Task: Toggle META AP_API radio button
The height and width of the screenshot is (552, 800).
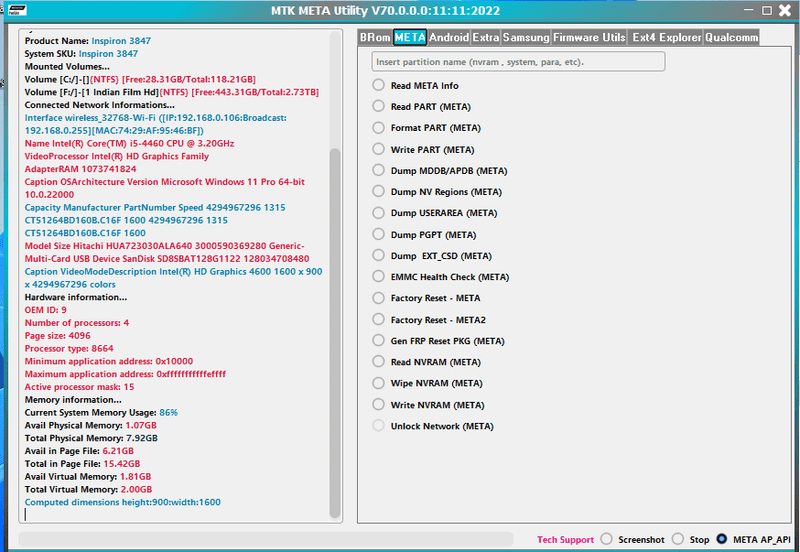Action: point(721,539)
